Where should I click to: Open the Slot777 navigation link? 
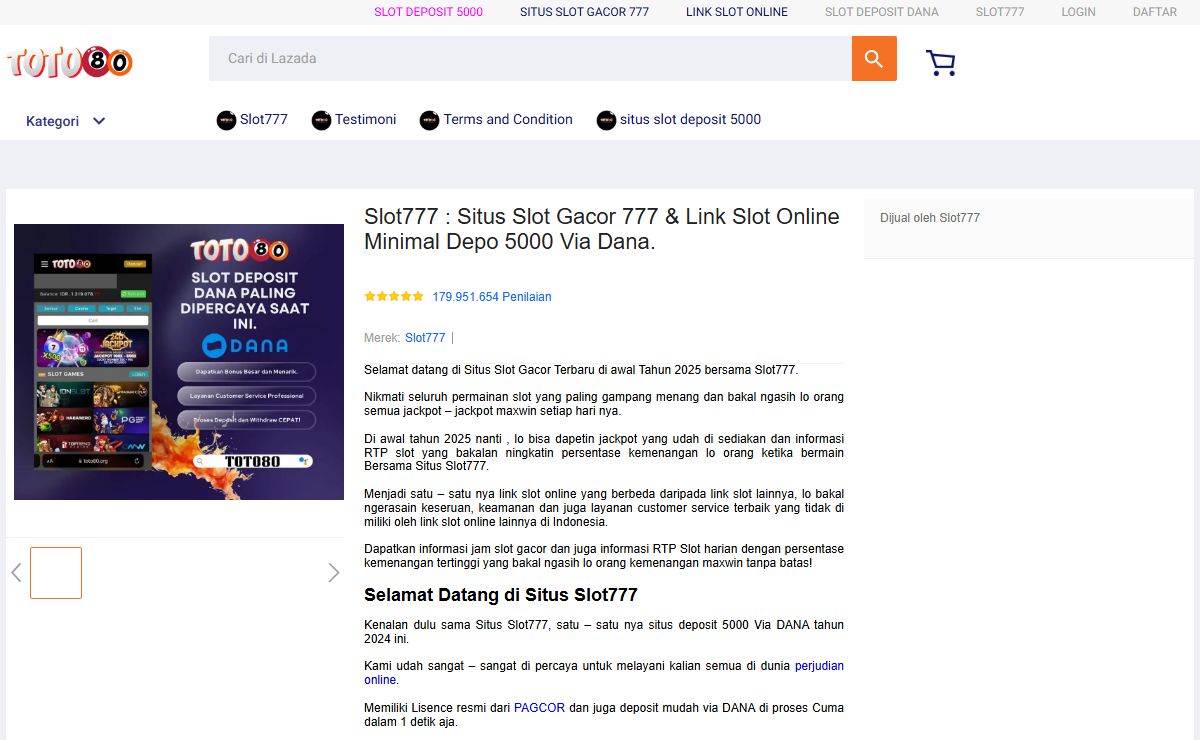coord(264,119)
